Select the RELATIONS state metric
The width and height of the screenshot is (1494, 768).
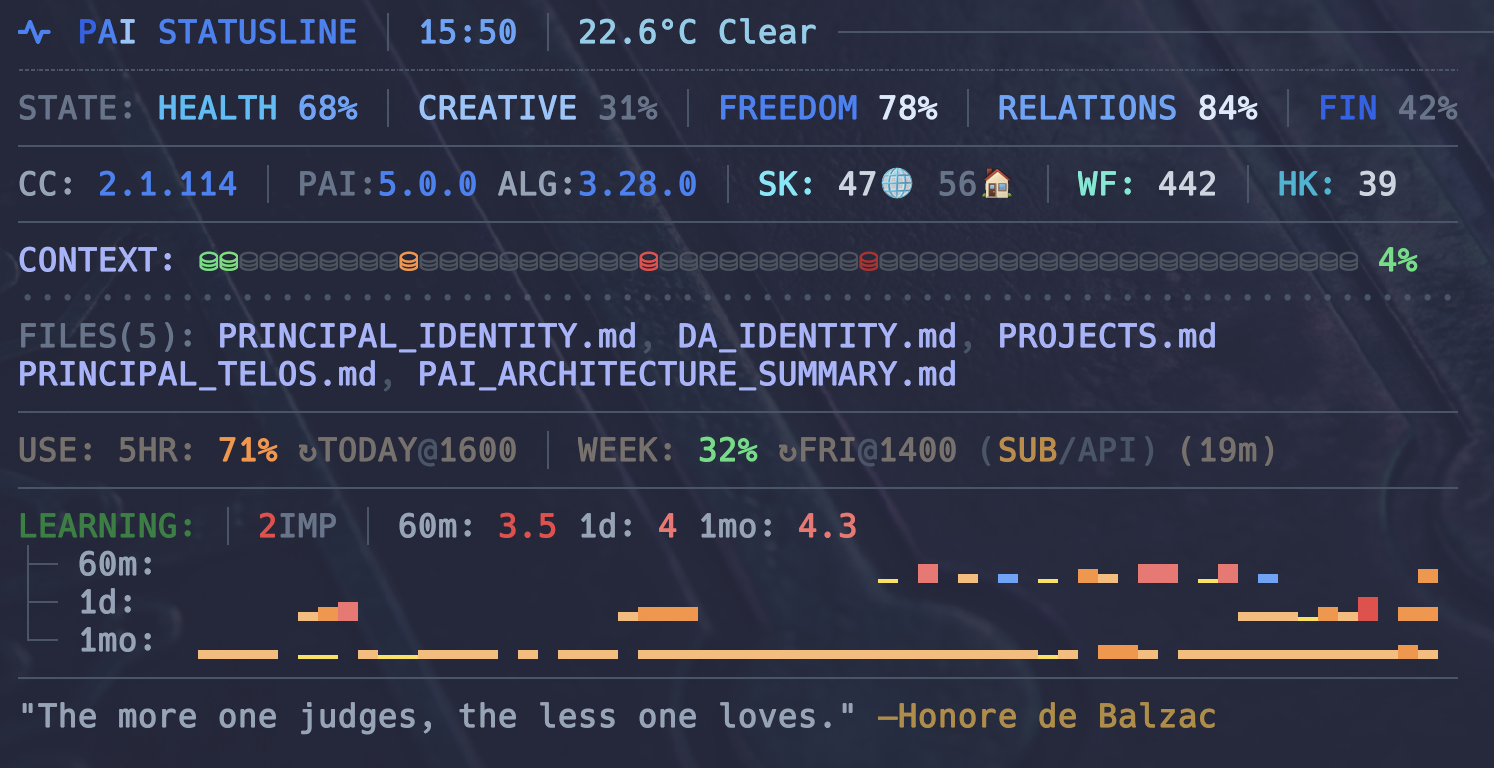1087,107
